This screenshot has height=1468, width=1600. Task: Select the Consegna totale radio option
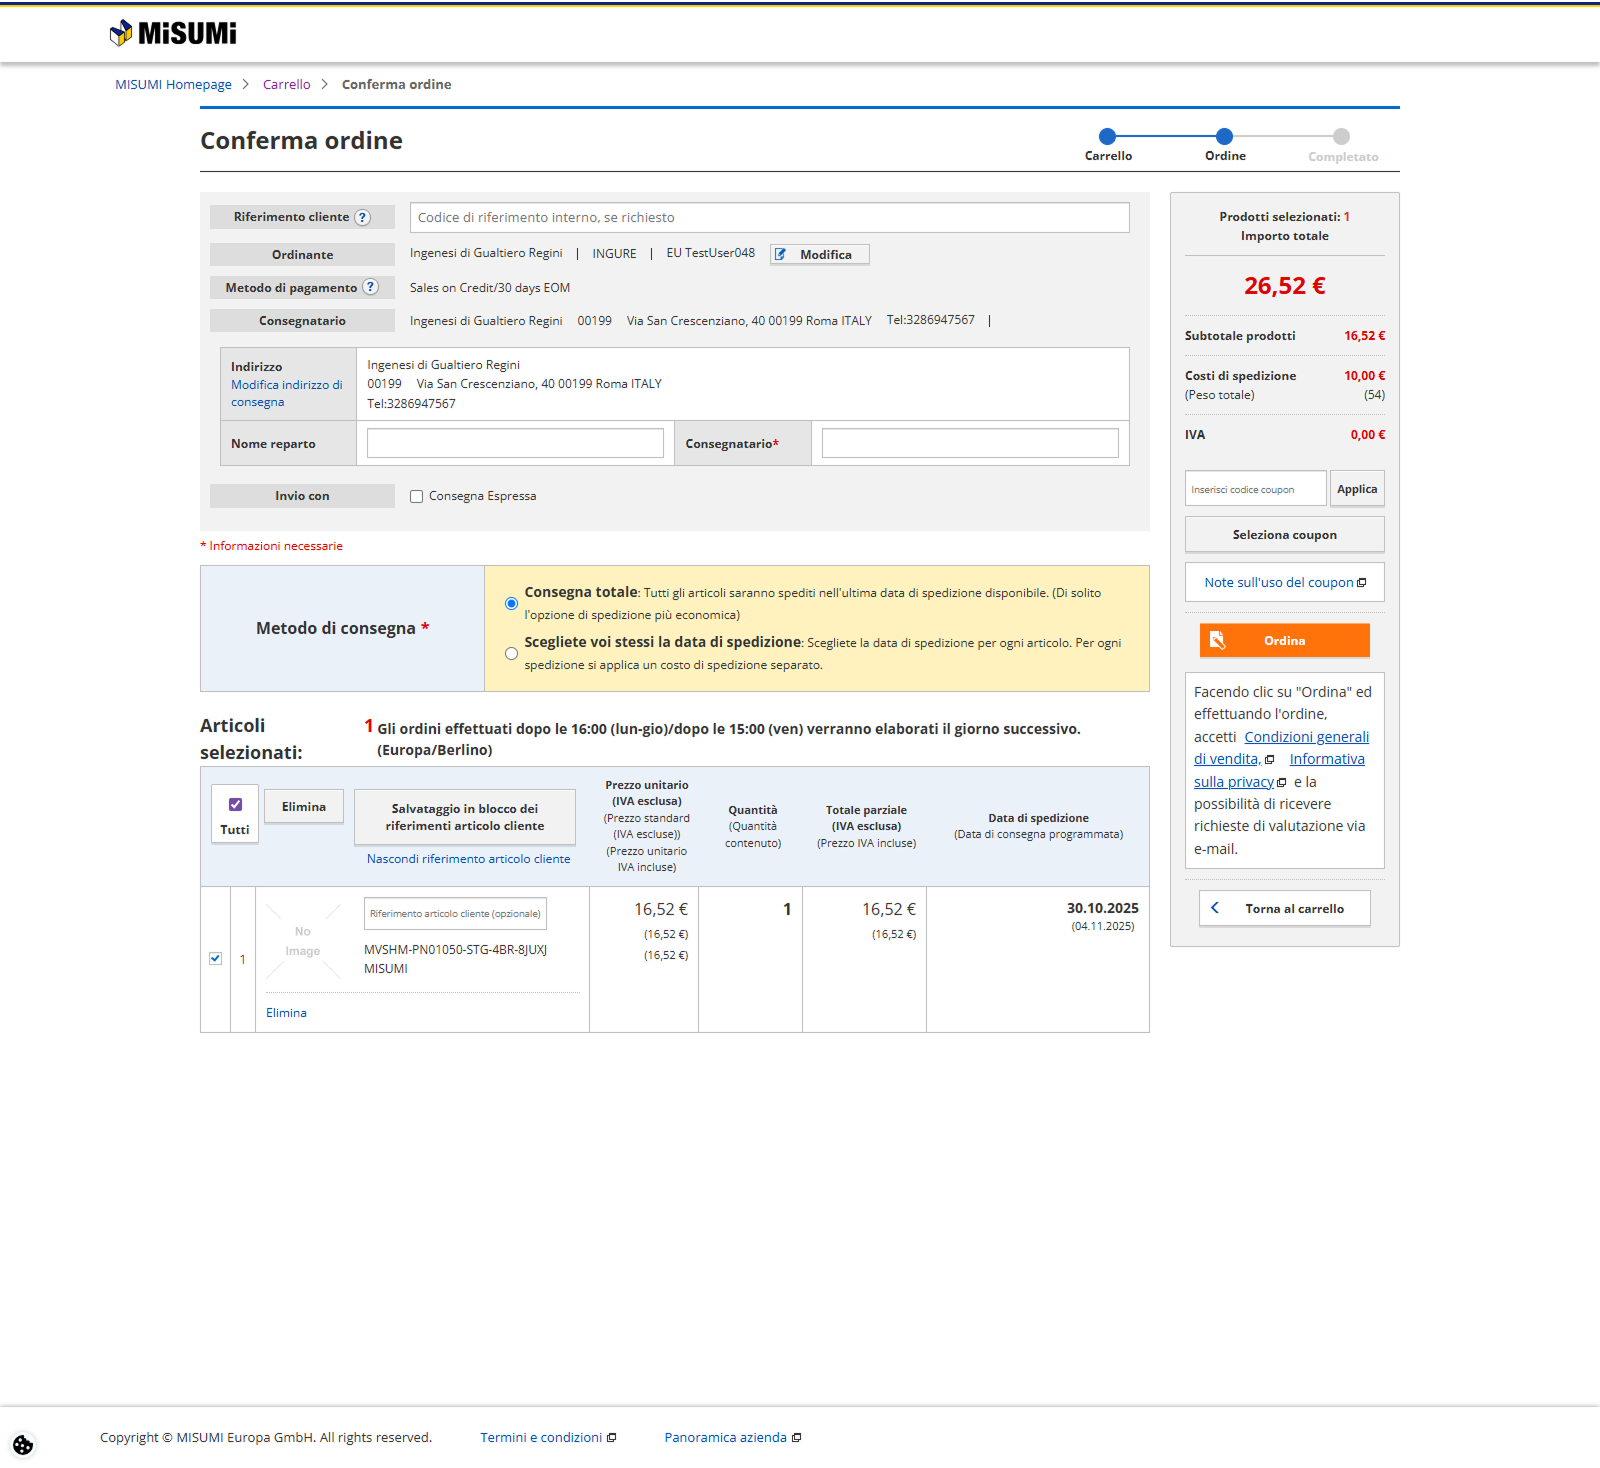coord(511,603)
